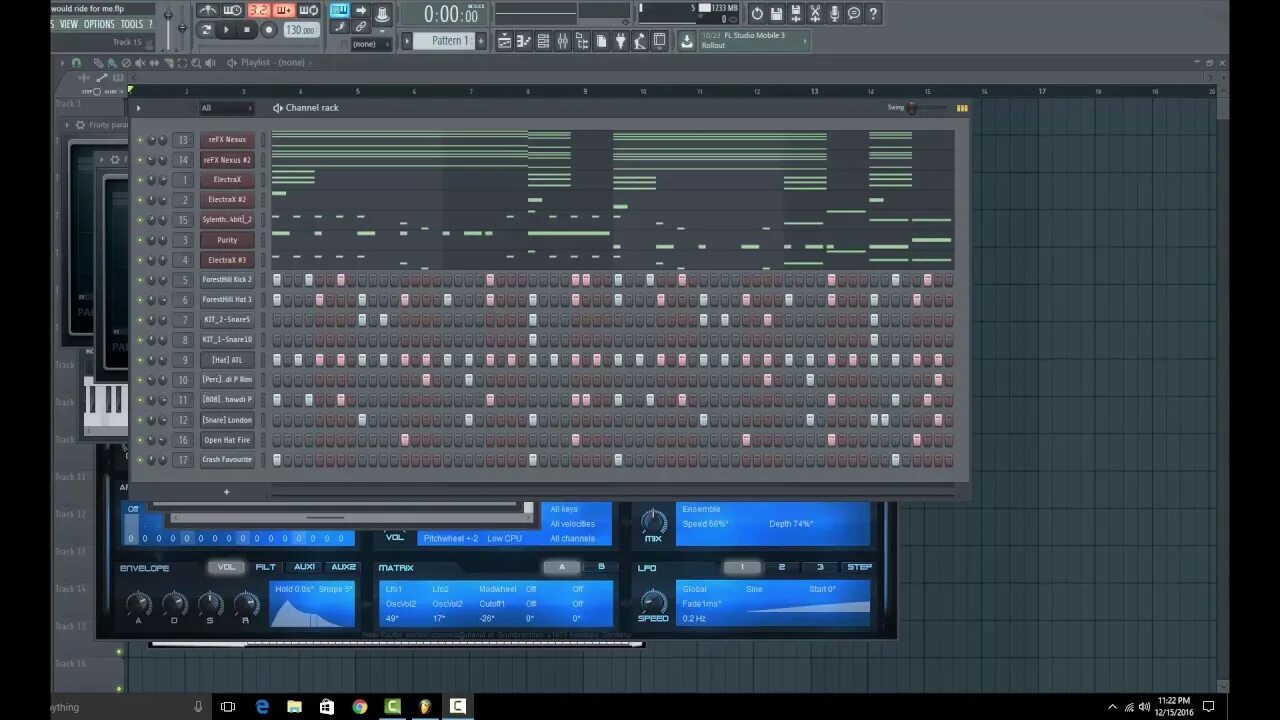Toggle wait for input before recording
The width and height of the screenshot is (1280, 720).
[232, 10]
